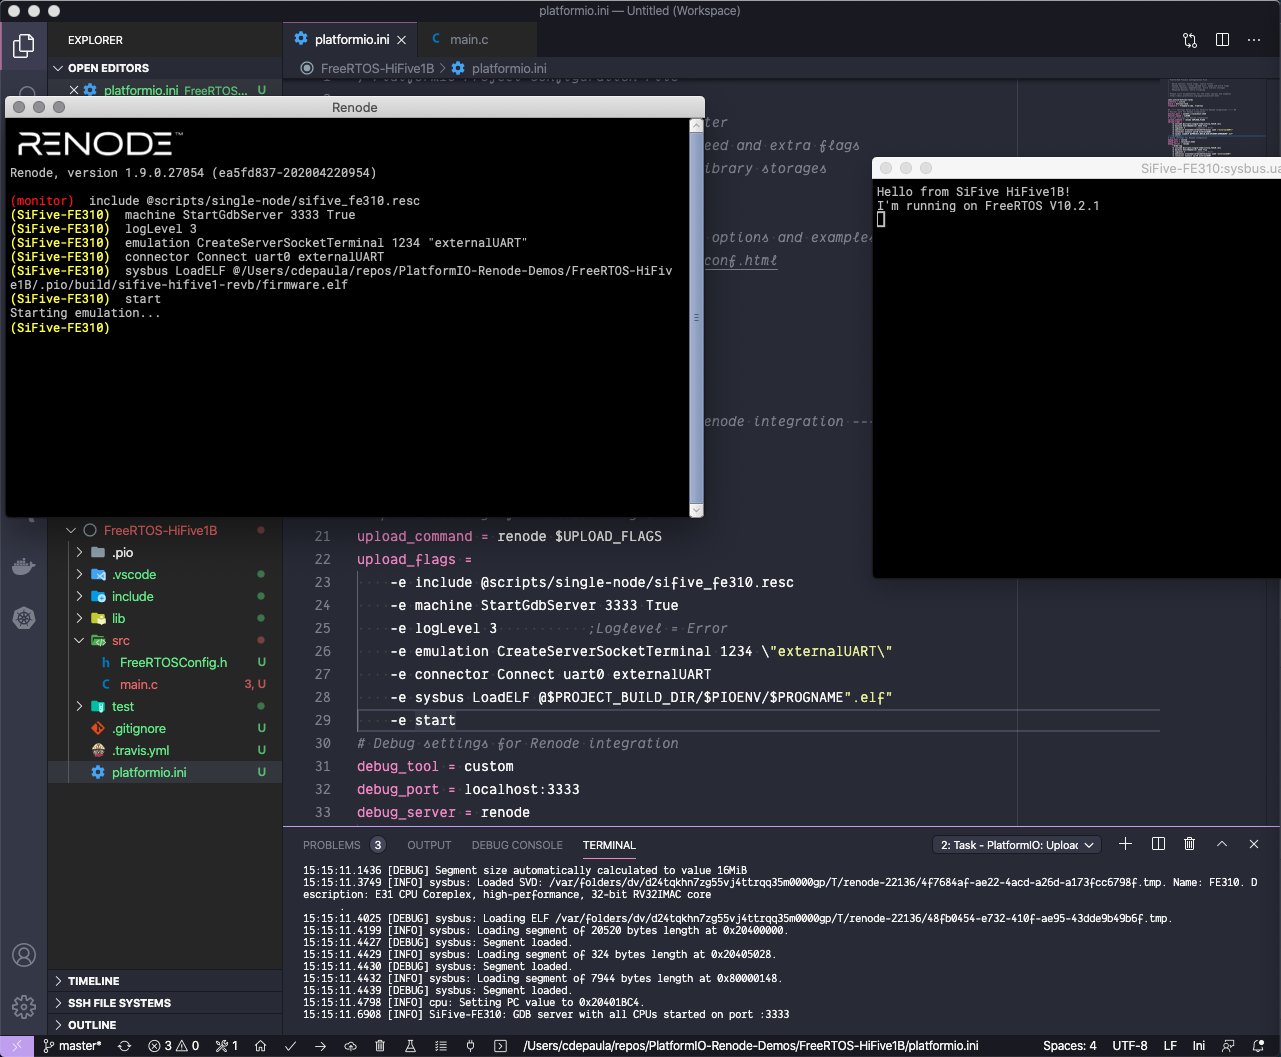Screen dimensions: 1281x1057
Task: Show errors and warnings count
Action: coord(173,1046)
